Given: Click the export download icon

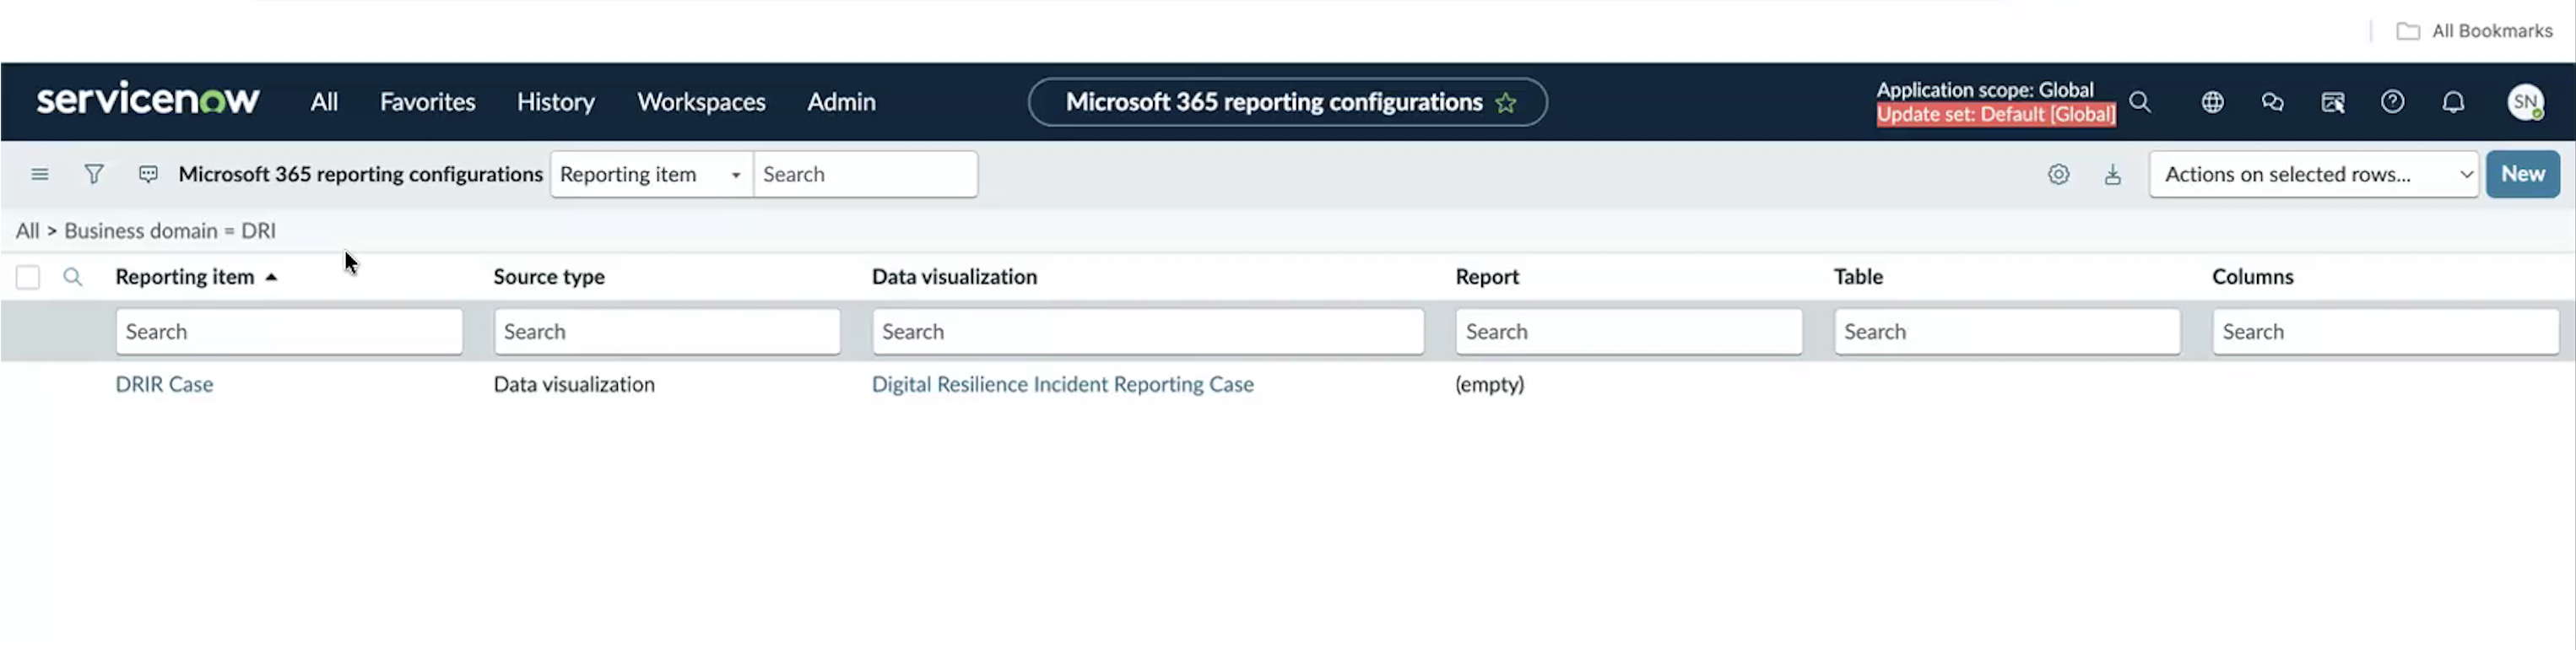Looking at the screenshot, I should click(x=2112, y=174).
